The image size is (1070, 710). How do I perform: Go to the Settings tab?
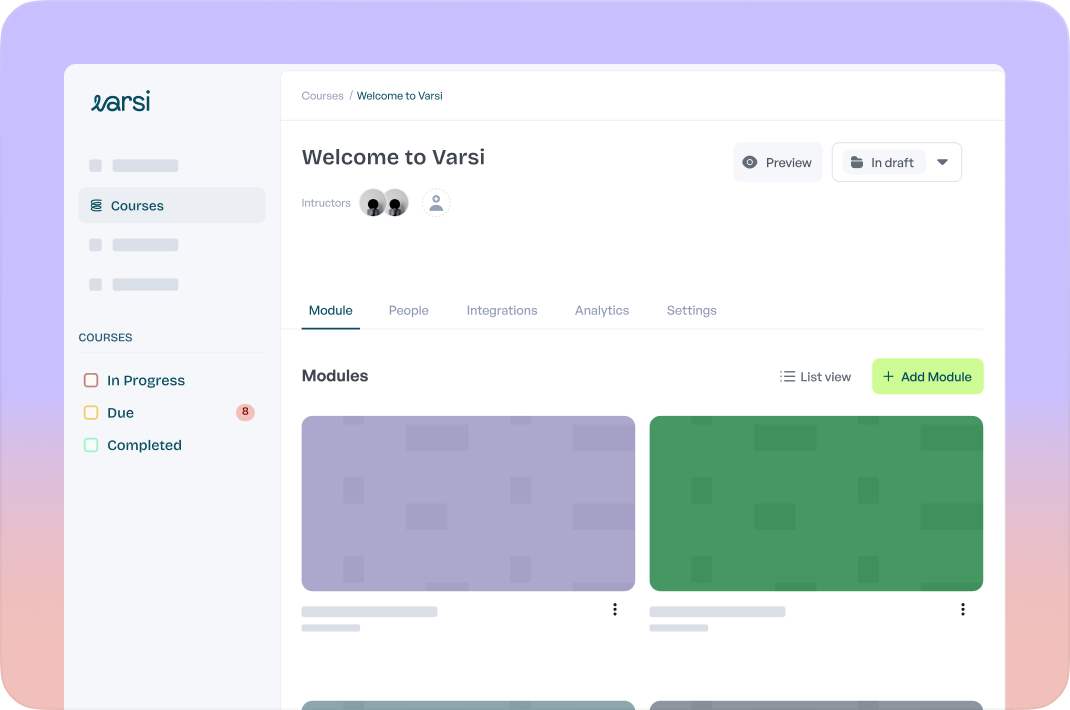(x=691, y=310)
